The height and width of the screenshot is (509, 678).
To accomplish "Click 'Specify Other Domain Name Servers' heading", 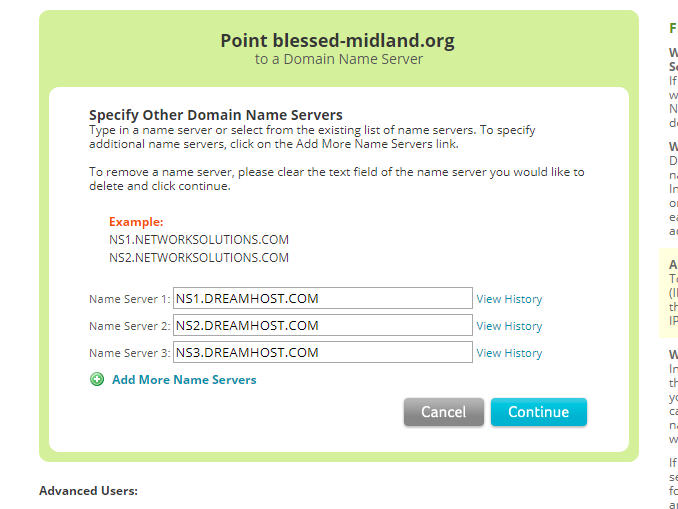I will point(216,115).
